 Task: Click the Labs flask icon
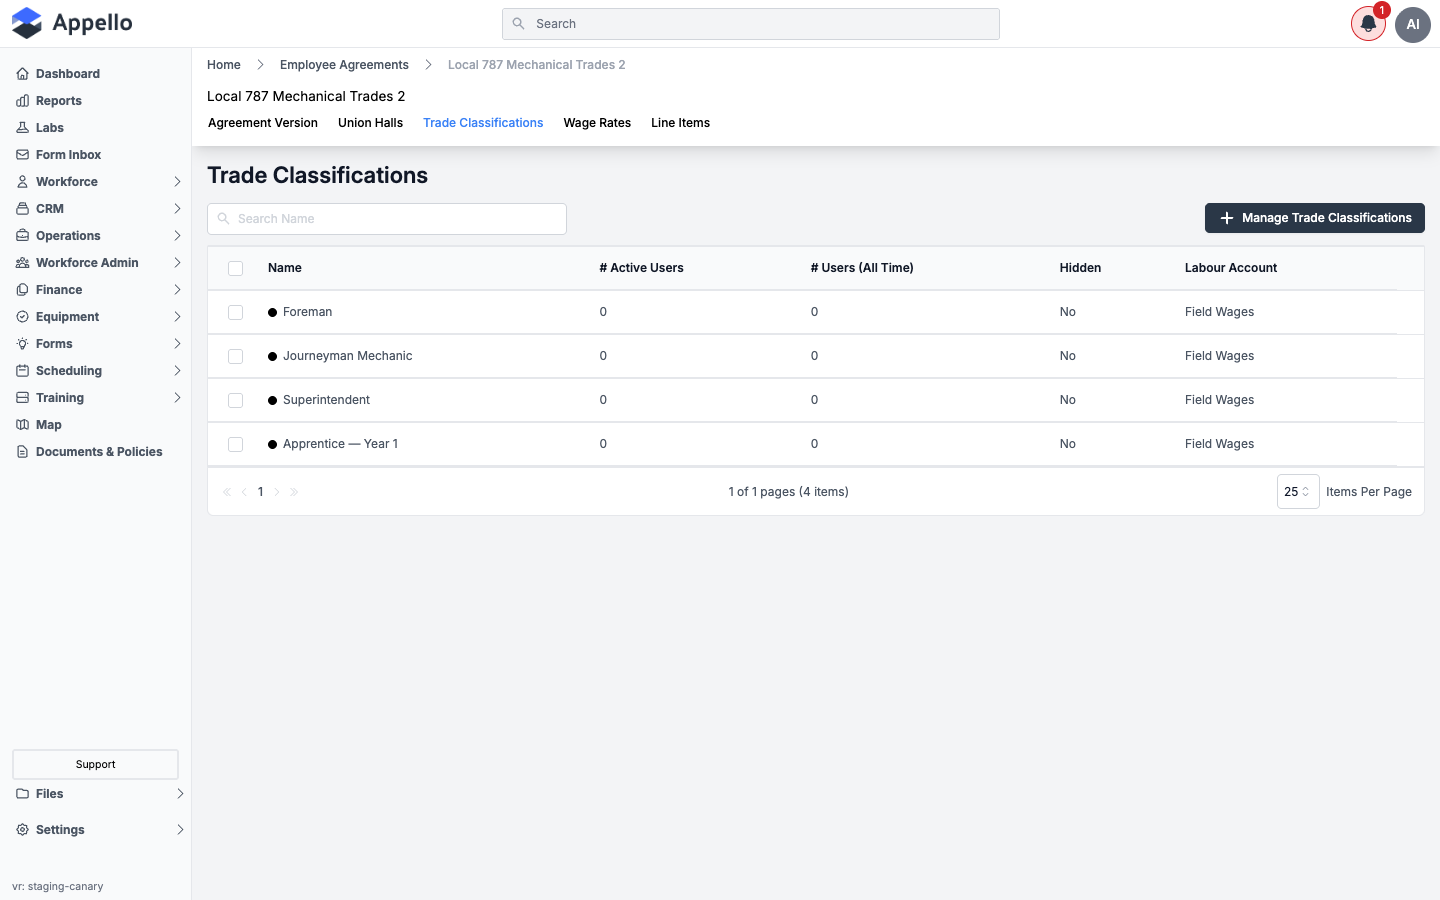click(x=22, y=128)
